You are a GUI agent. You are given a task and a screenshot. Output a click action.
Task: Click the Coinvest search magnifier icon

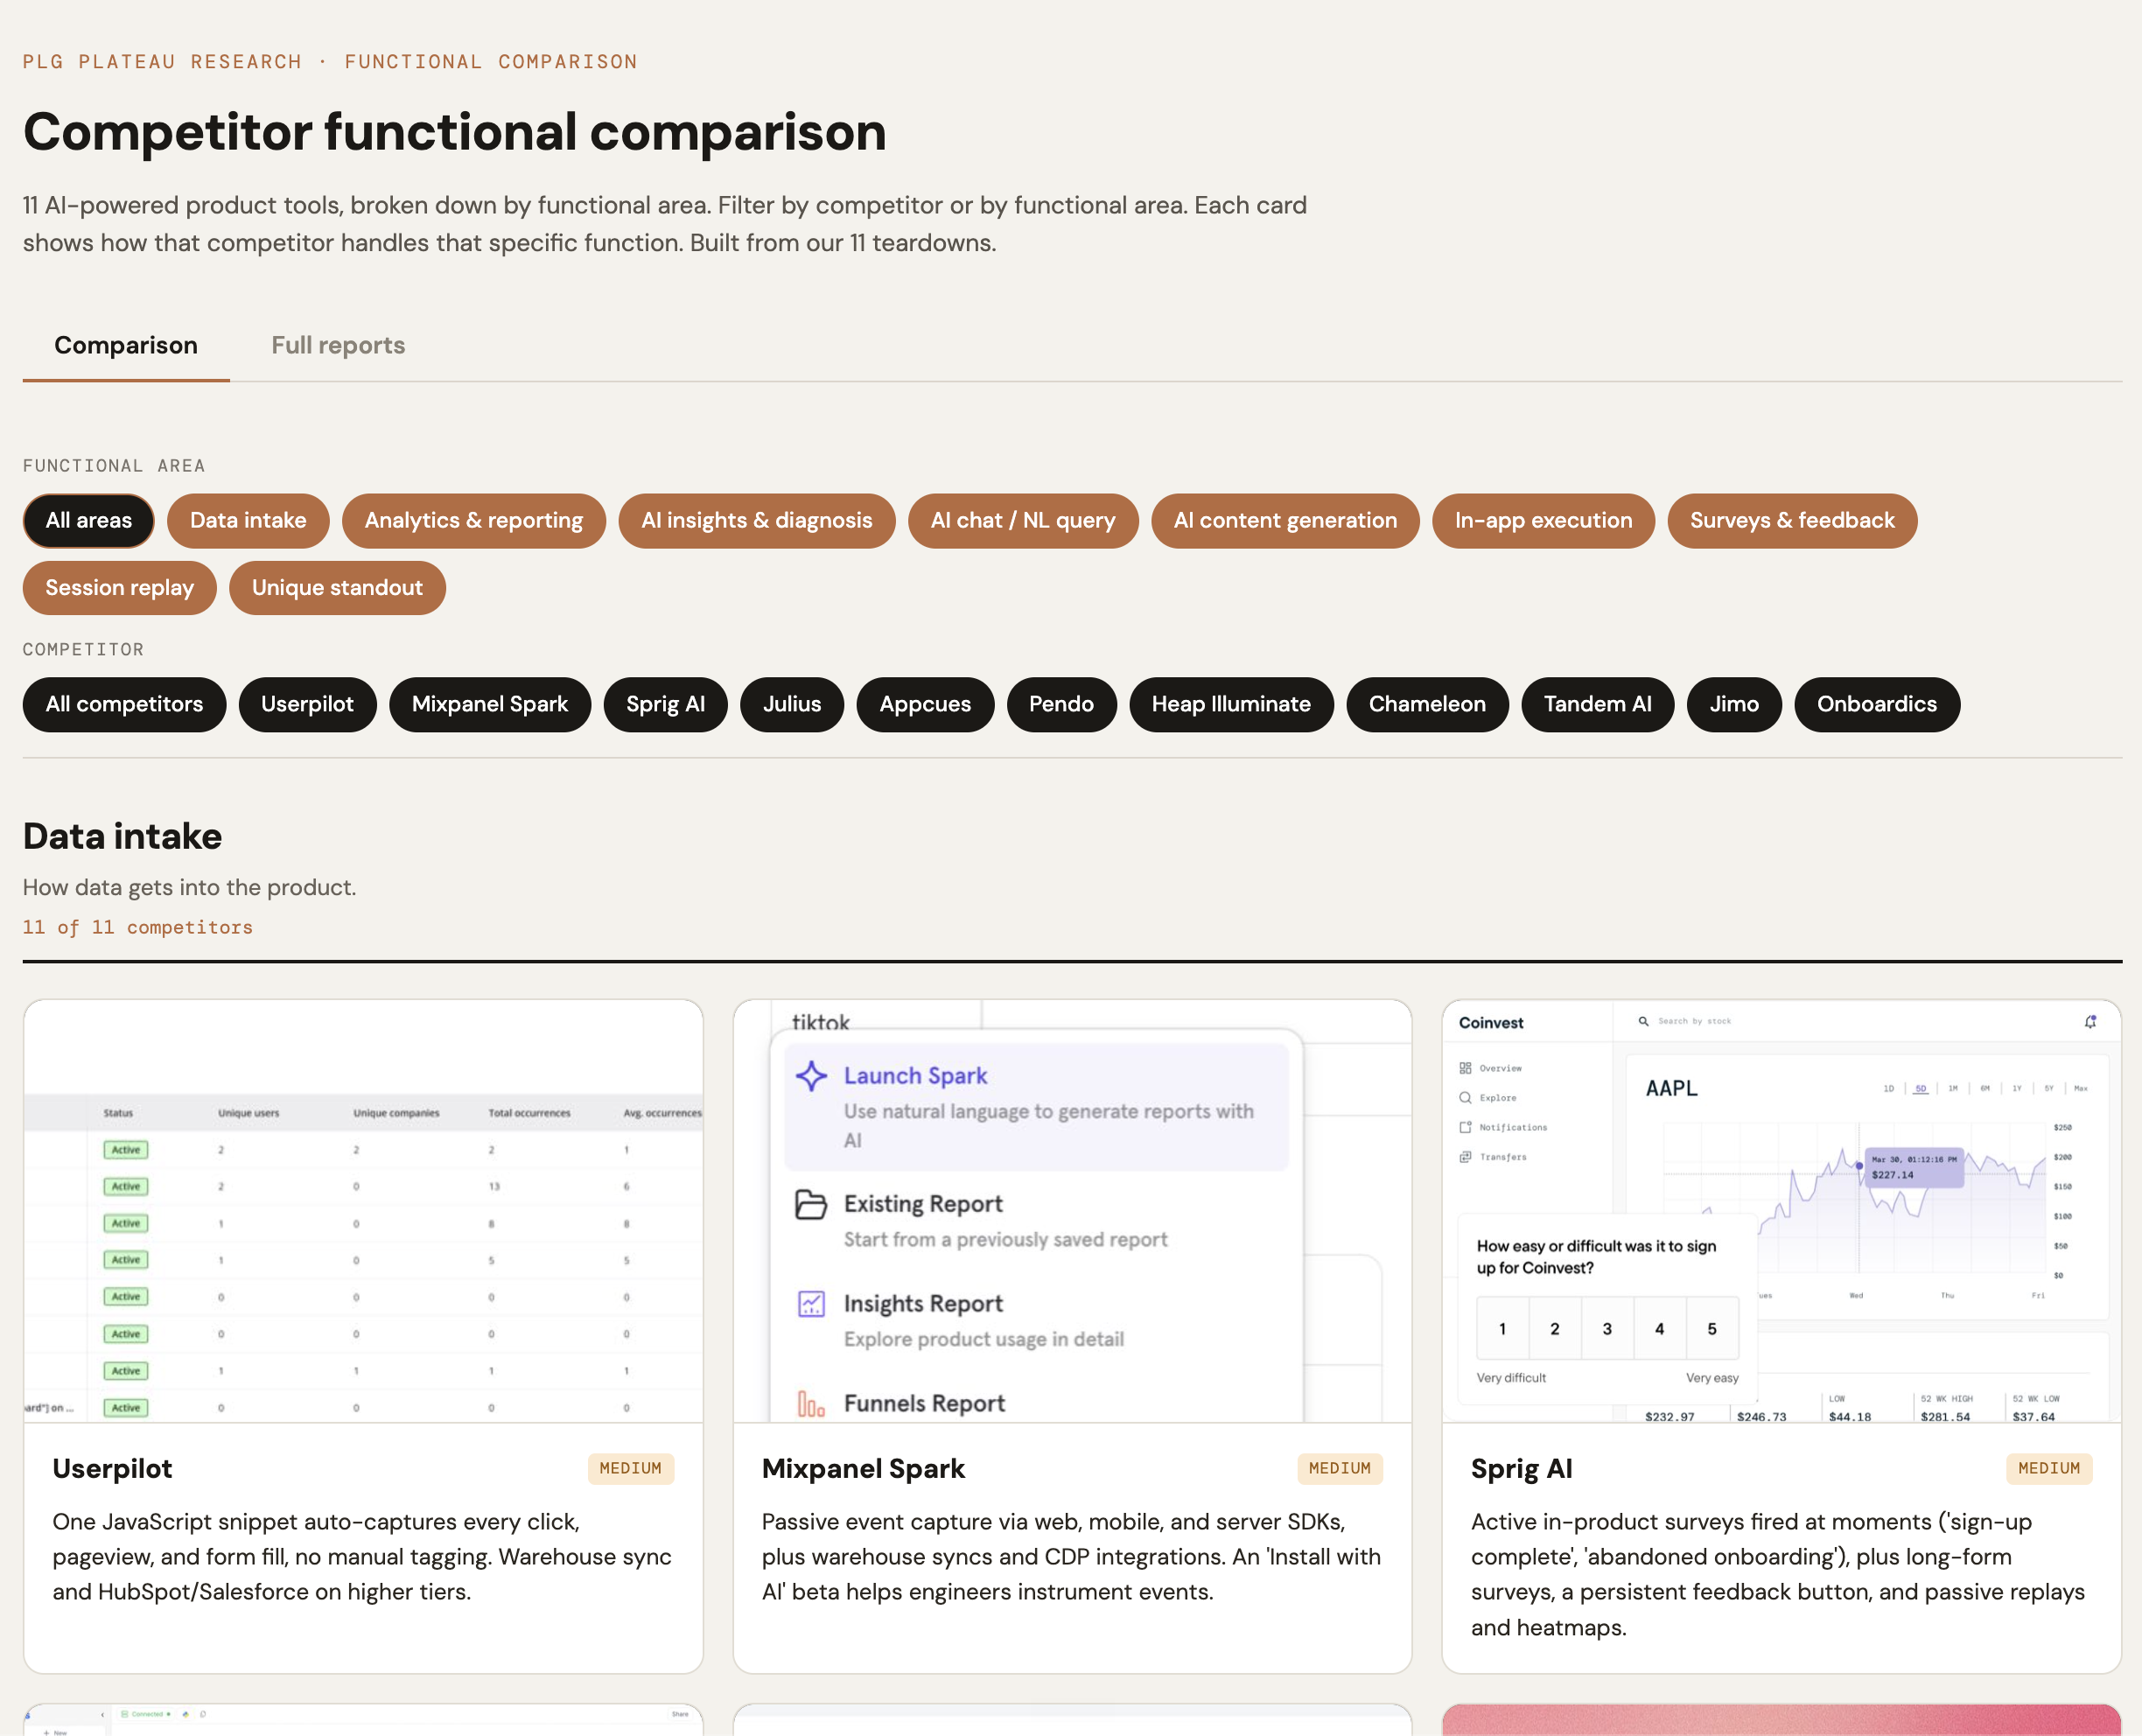point(1643,1021)
